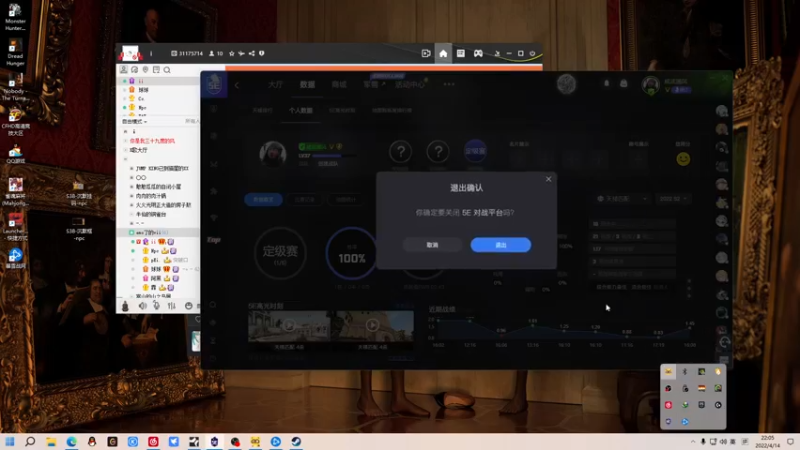Select the 个人数据 sub-tab
Screen dimensions: 800x450
point(301,110)
